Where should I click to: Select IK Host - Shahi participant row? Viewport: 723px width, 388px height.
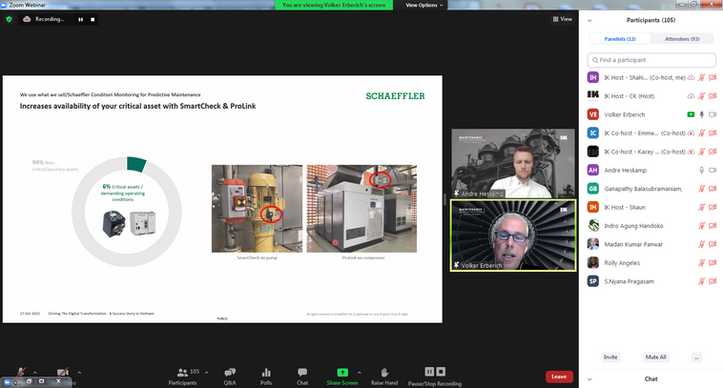pos(651,78)
